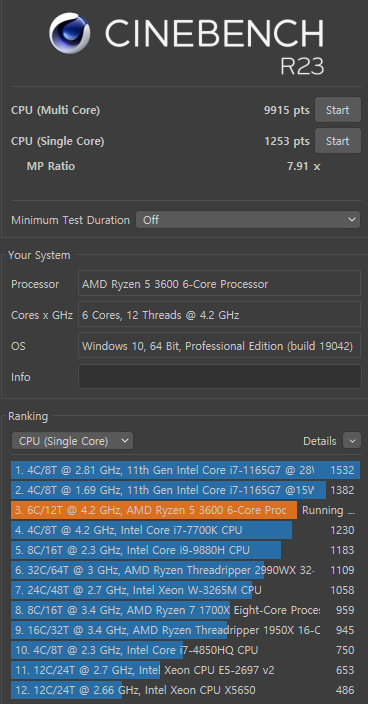Select the Ryzen 7 1700X ranking row
The height and width of the screenshot is (704, 368).
tap(185, 610)
